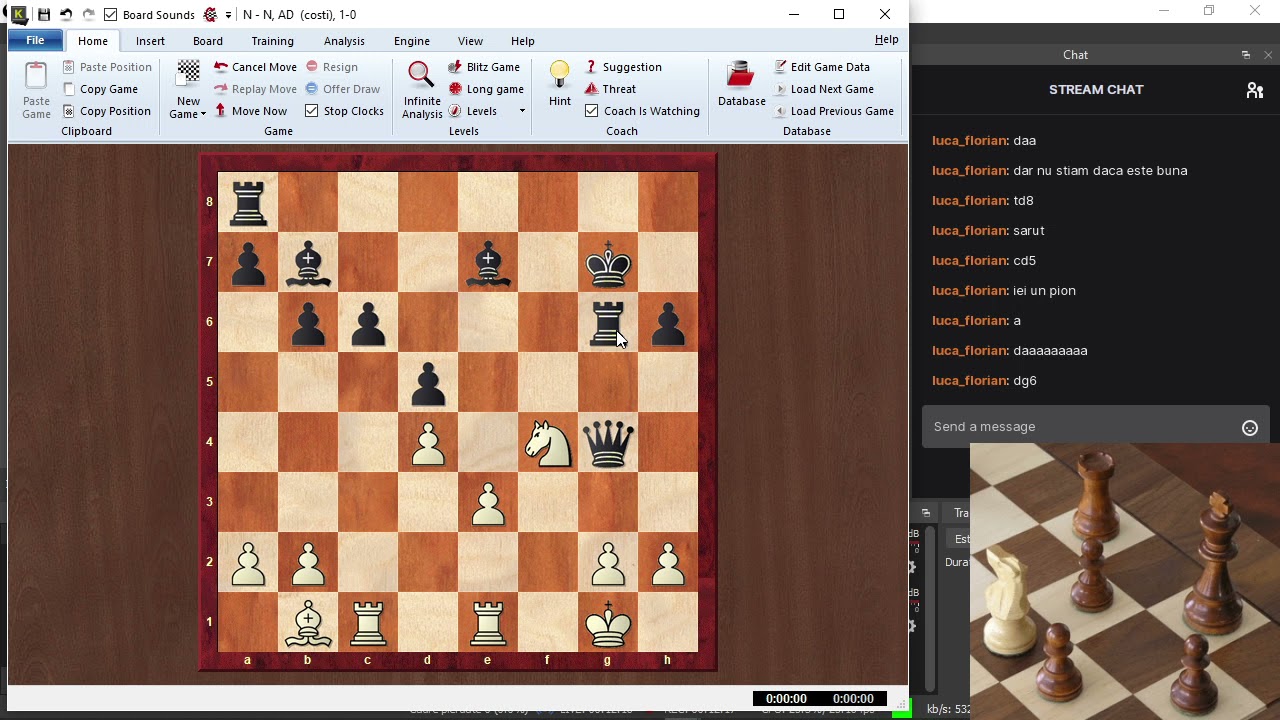Switch to the Insert tab

pos(151,41)
